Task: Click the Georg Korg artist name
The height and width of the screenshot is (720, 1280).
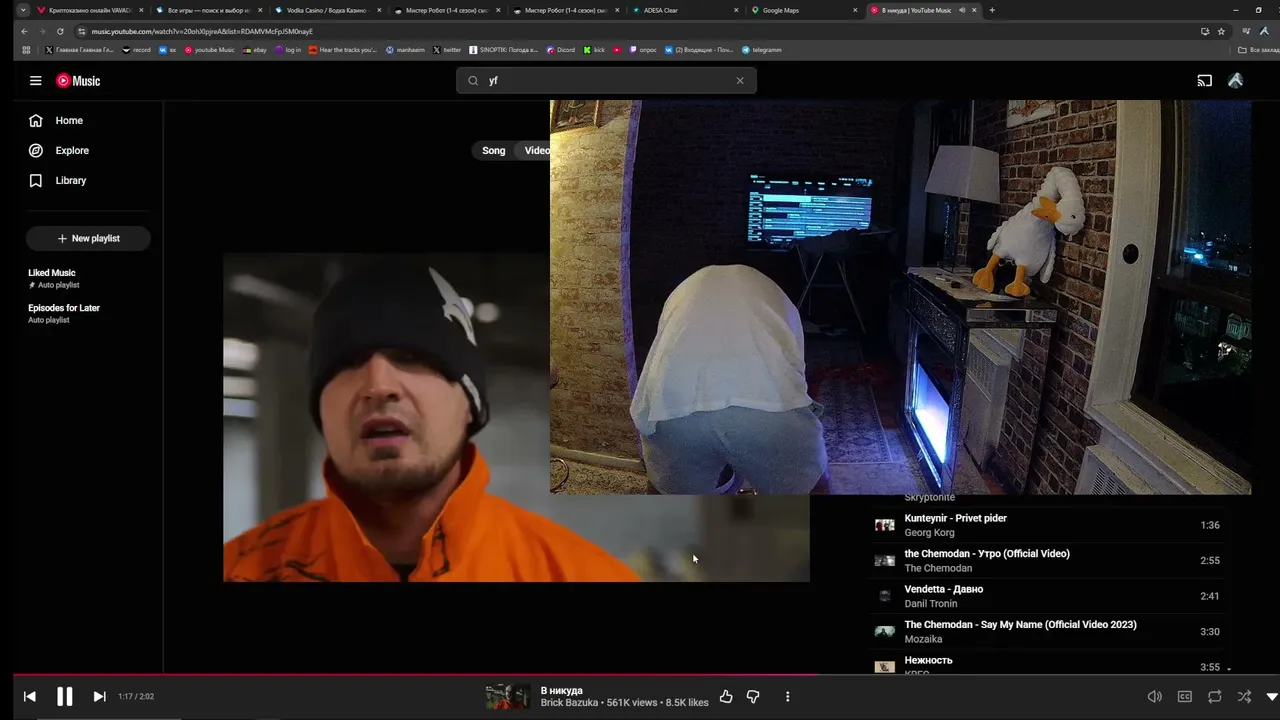Action: pyautogui.click(x=930, y=533)
